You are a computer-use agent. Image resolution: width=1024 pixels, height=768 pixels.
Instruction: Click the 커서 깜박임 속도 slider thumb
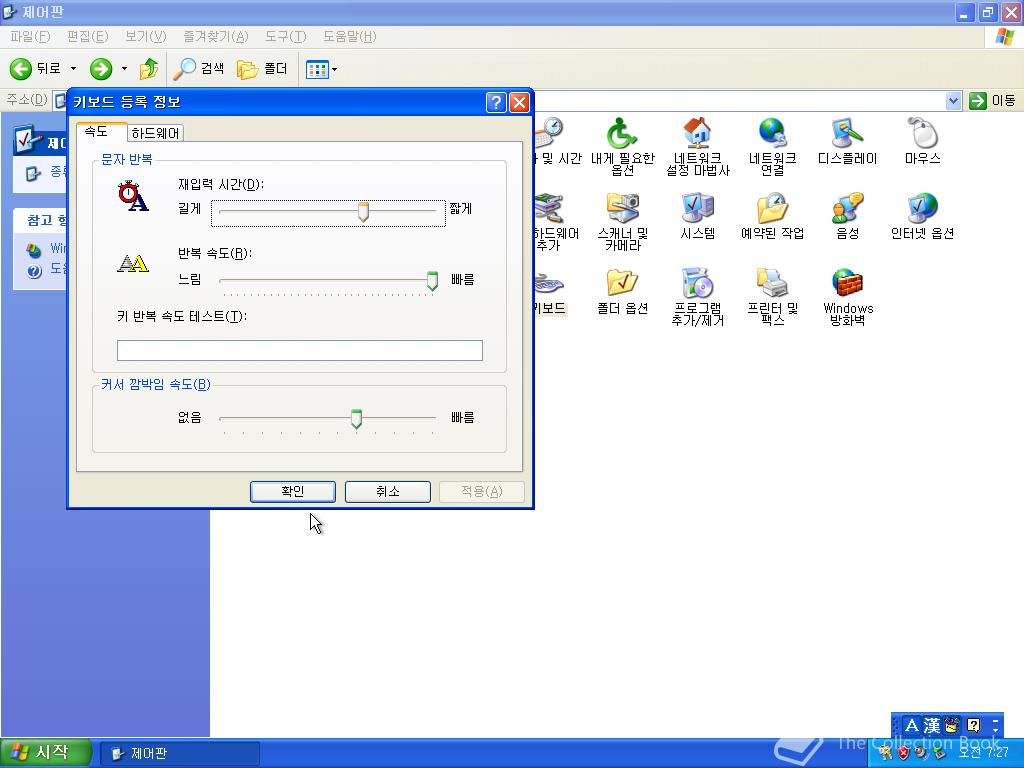(356, 419)
